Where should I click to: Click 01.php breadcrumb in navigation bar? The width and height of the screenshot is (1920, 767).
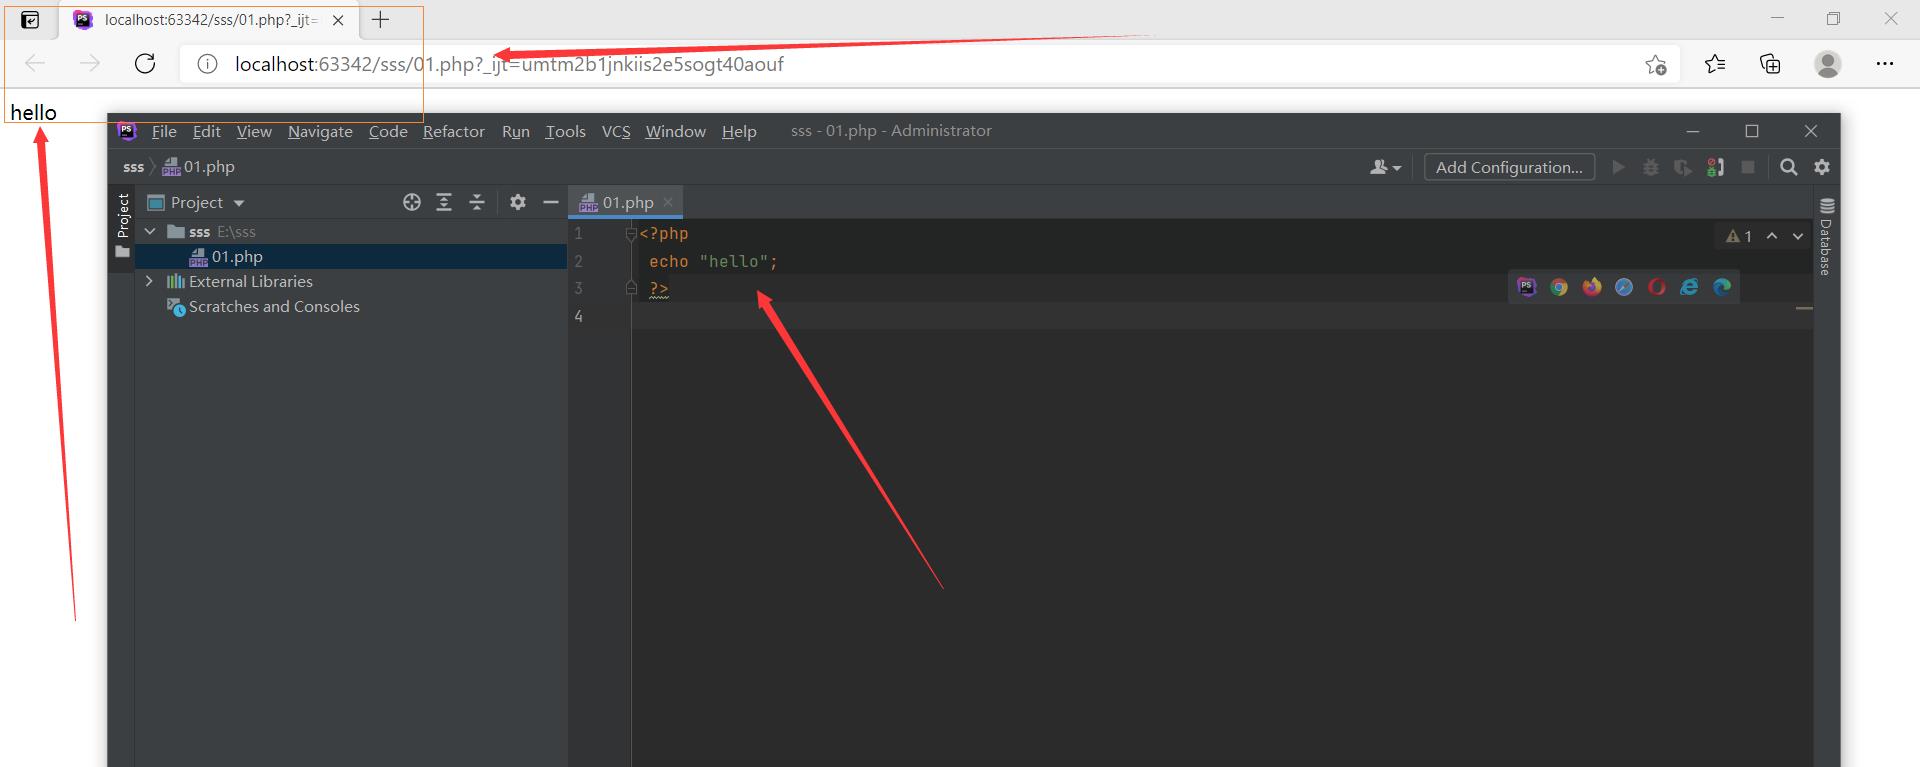[199, 167]
